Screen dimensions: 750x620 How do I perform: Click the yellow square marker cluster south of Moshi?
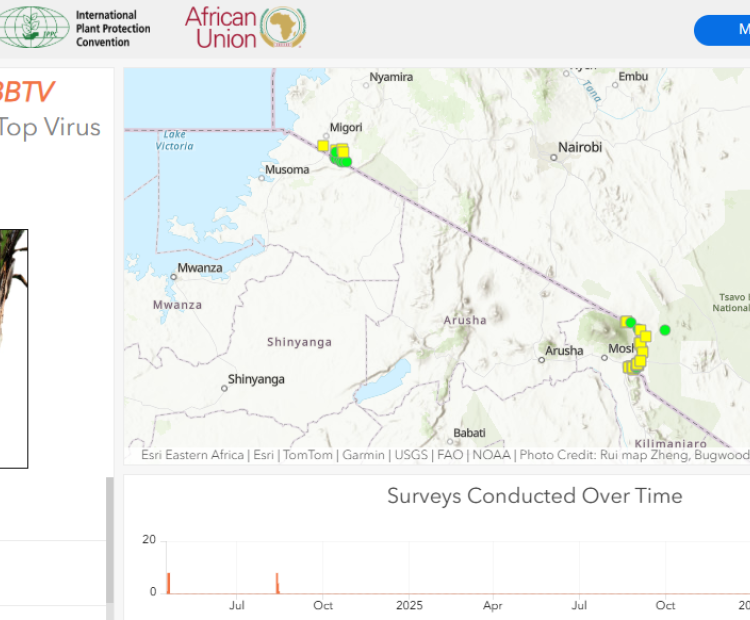point(634,366)
